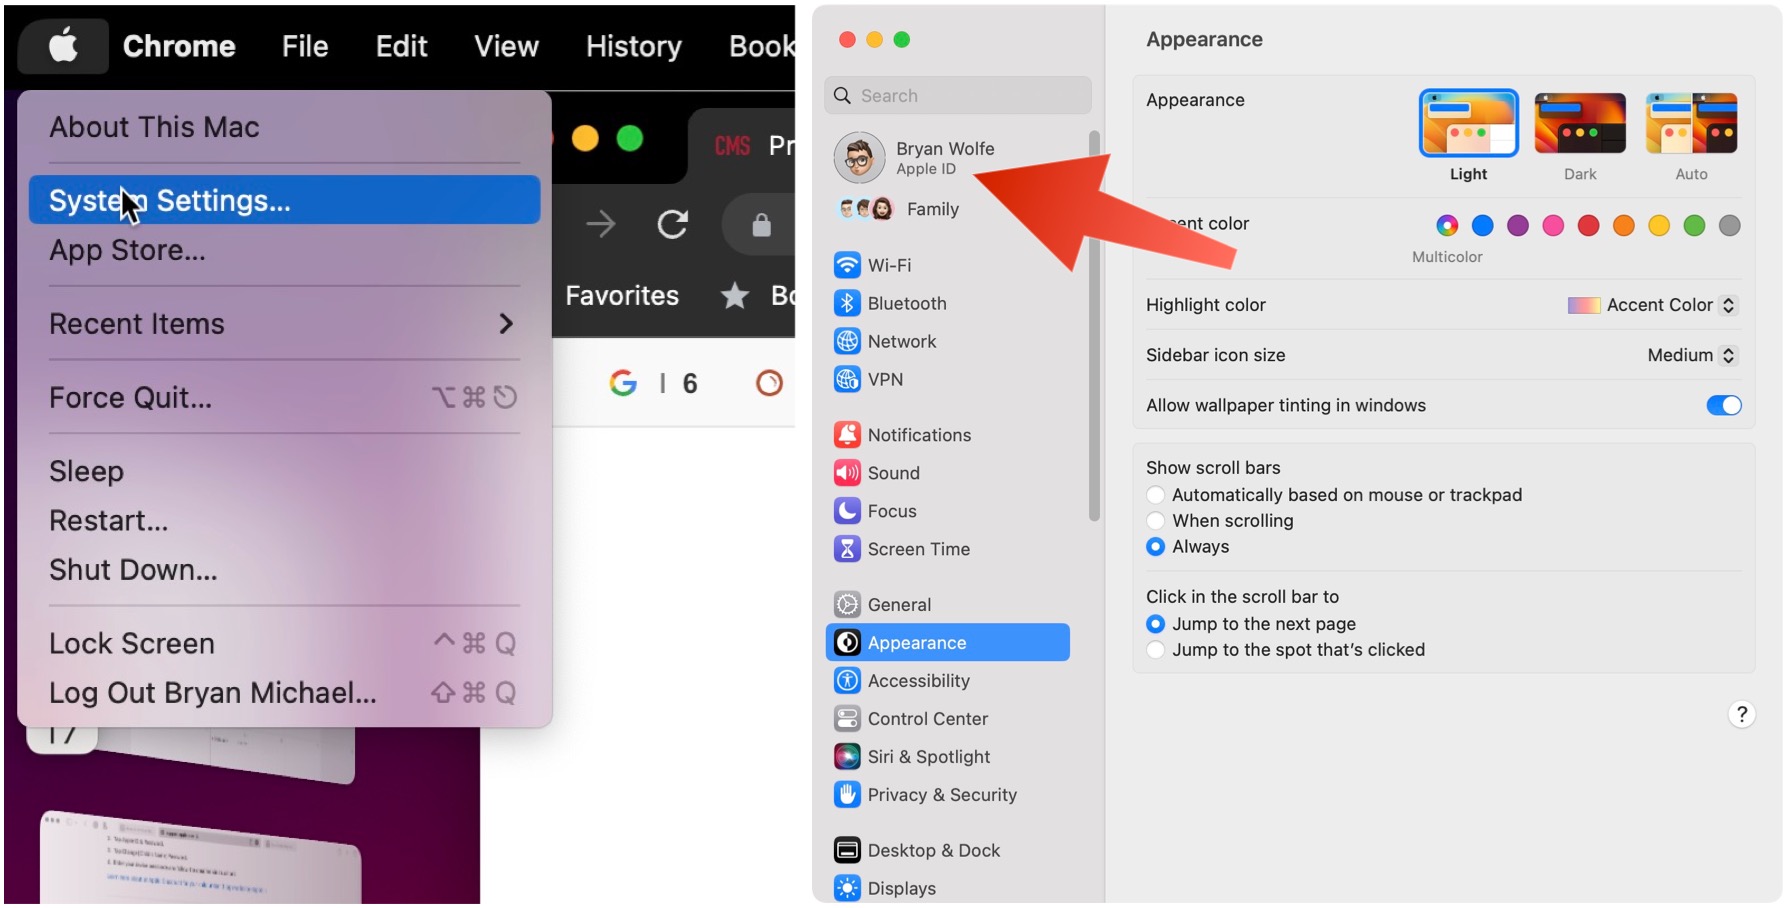Click the General gear icon
Viewport: 1788px width, 908px height.
[847, 605]
